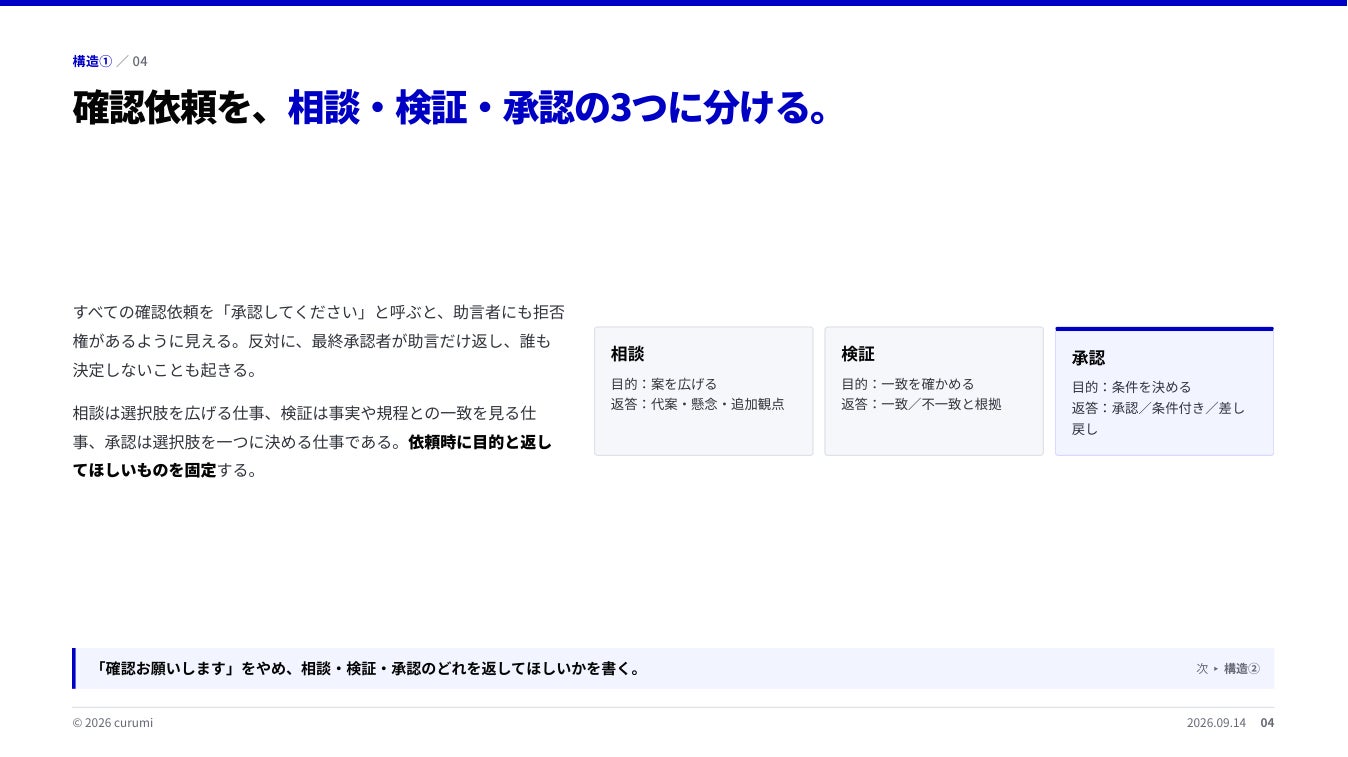
Task: Click the second paragraph starting 相談は選択肢
Action: [x=312, y=441]
